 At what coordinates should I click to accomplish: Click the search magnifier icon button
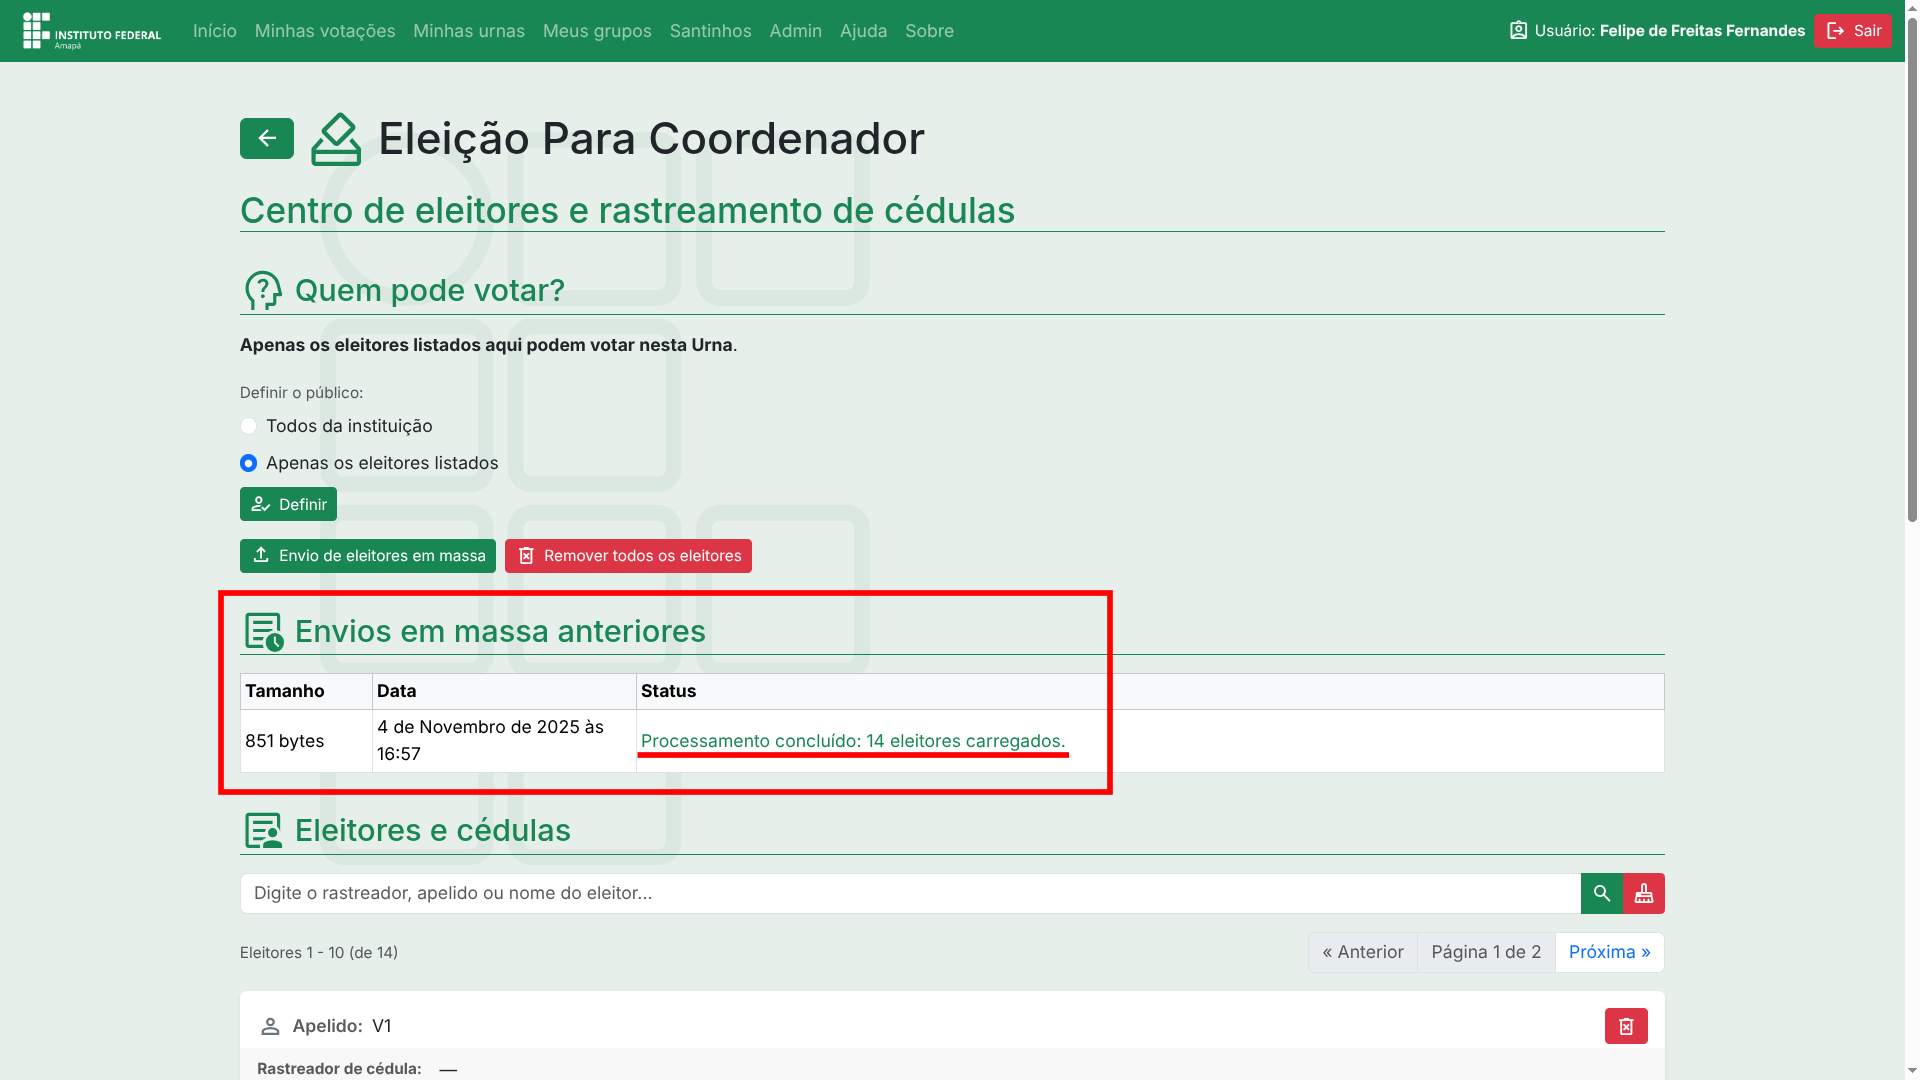tap(1601, 893)
